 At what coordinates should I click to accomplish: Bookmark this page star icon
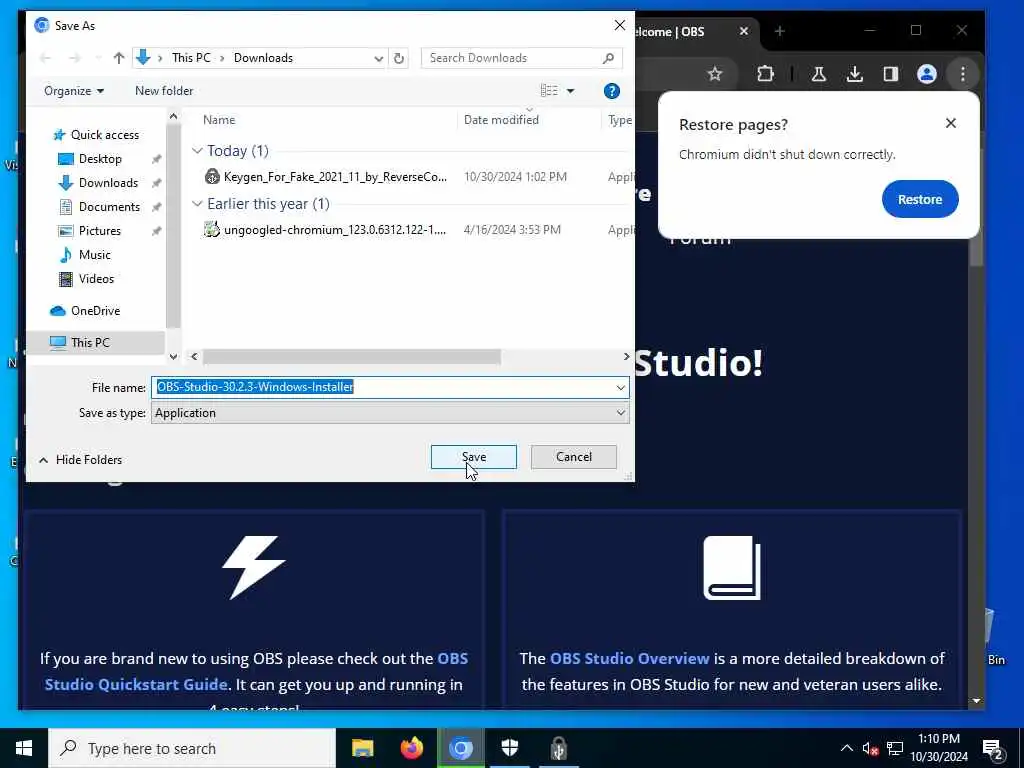[715, 74]
